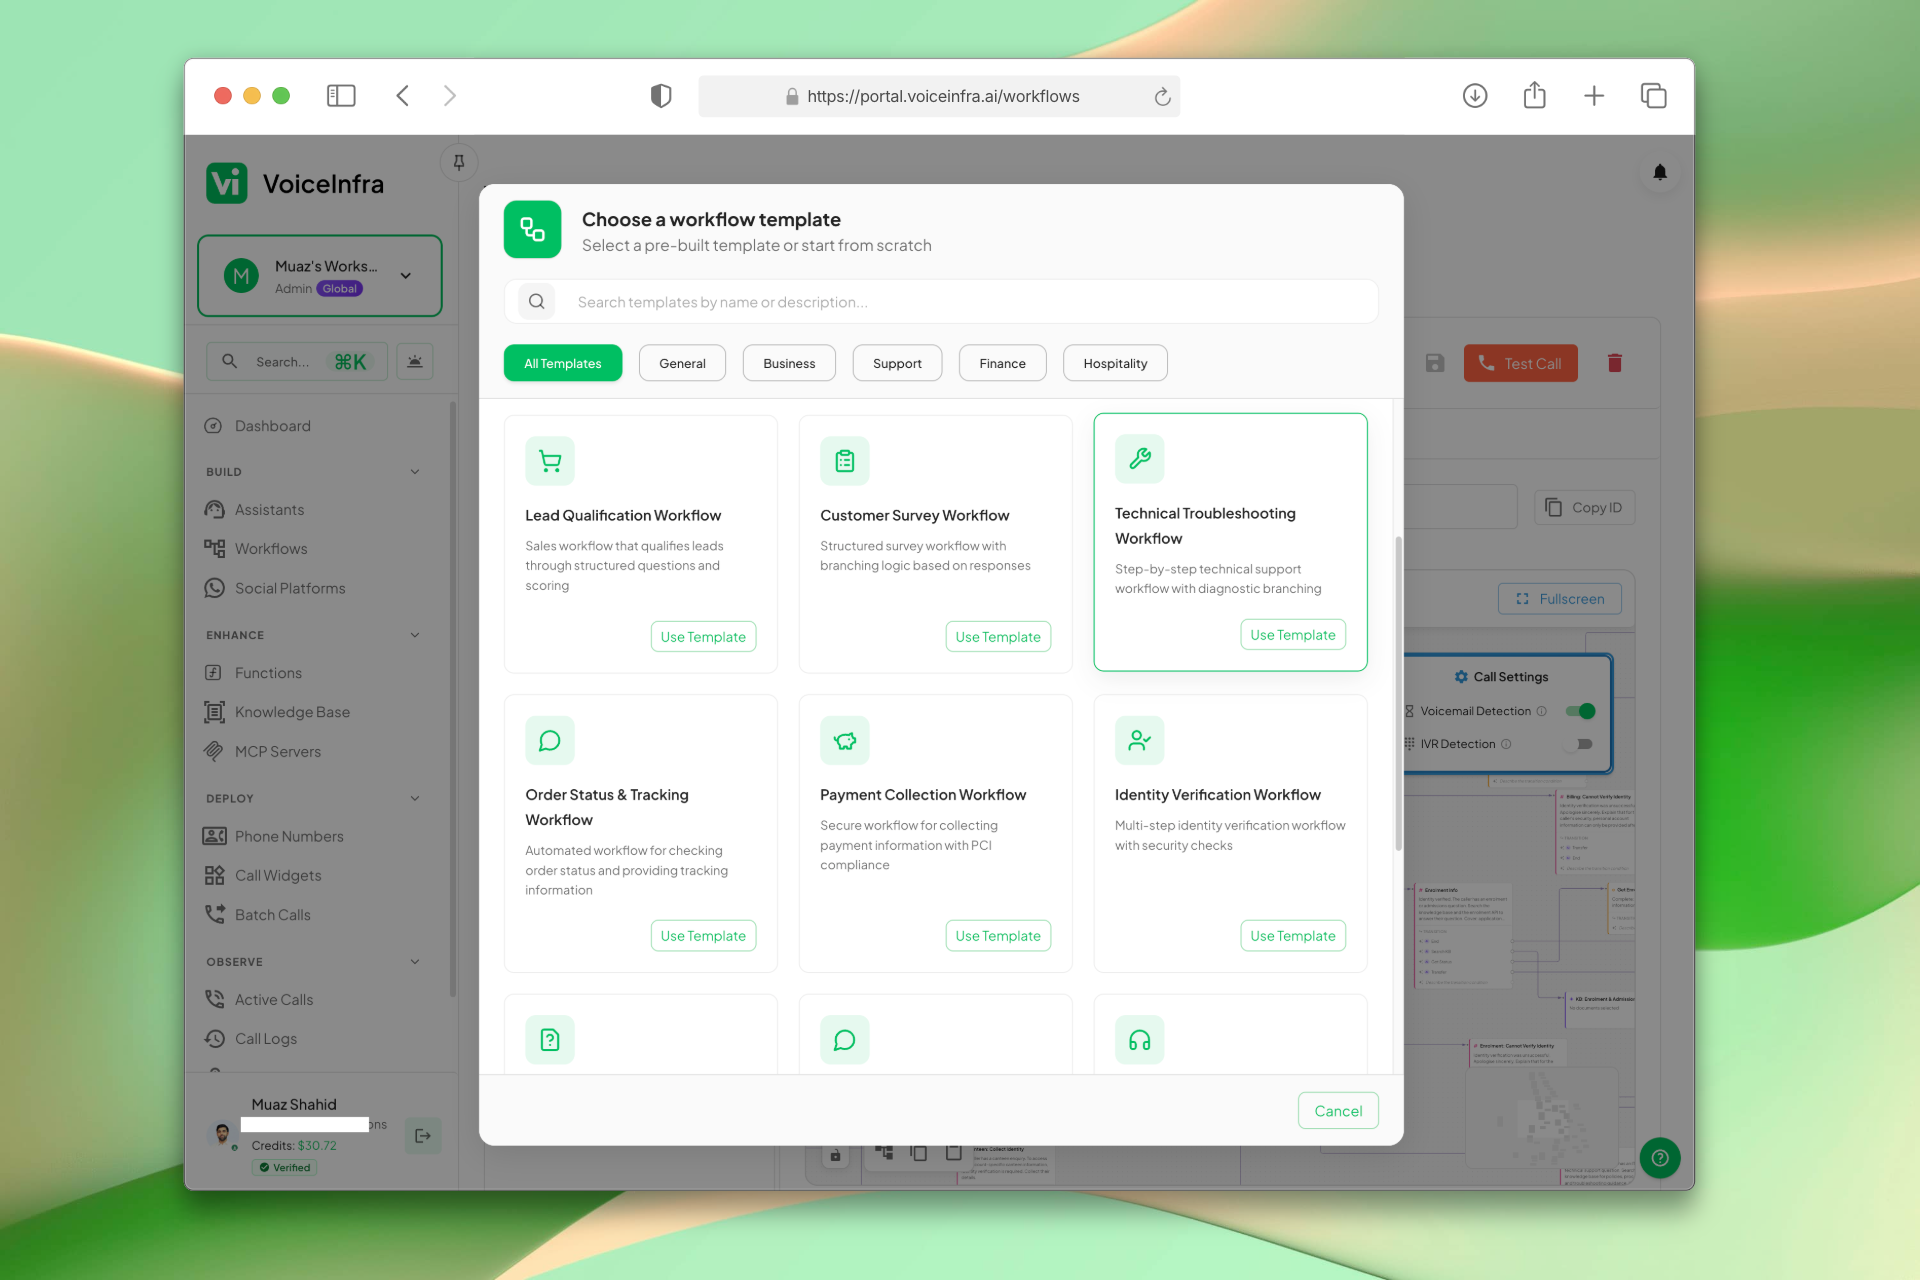Click the question document icon on bottom-left card
Image resolution: width=1920 pixels, height=1280 pixels.
tap(550, 1040)
